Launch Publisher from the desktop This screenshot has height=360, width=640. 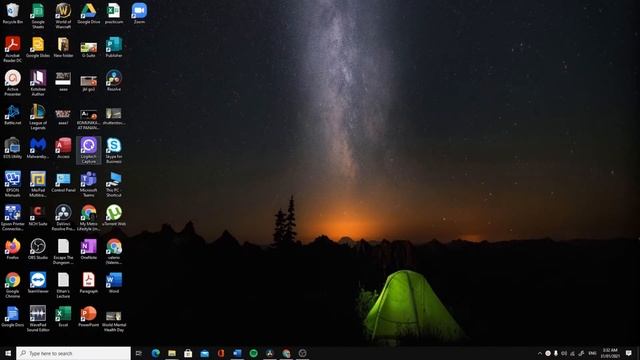(x=114, y=47)
